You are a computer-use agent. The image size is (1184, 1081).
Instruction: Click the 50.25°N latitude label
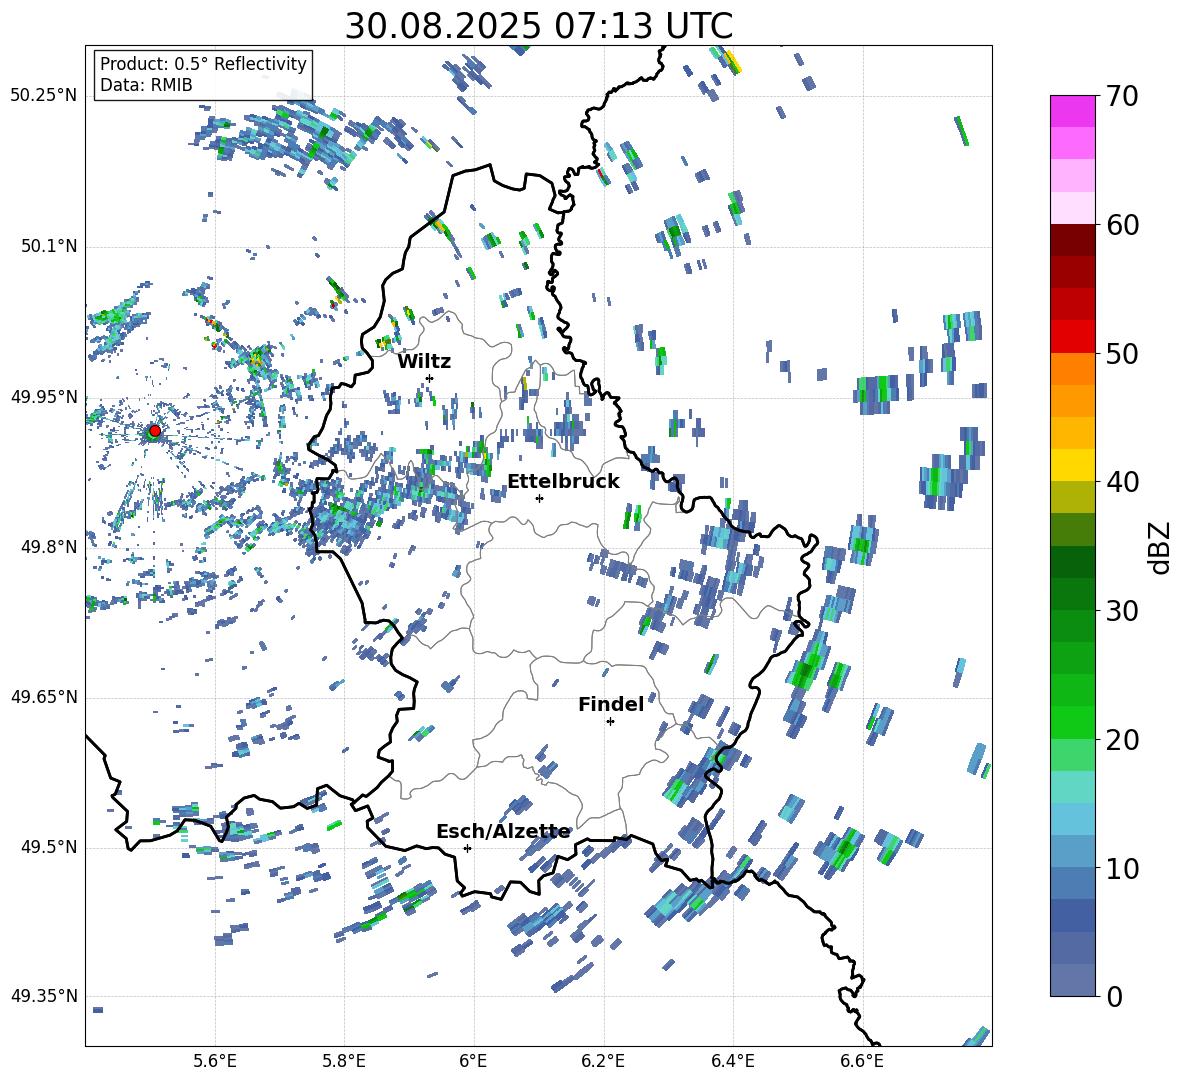(x=44, y=96)
